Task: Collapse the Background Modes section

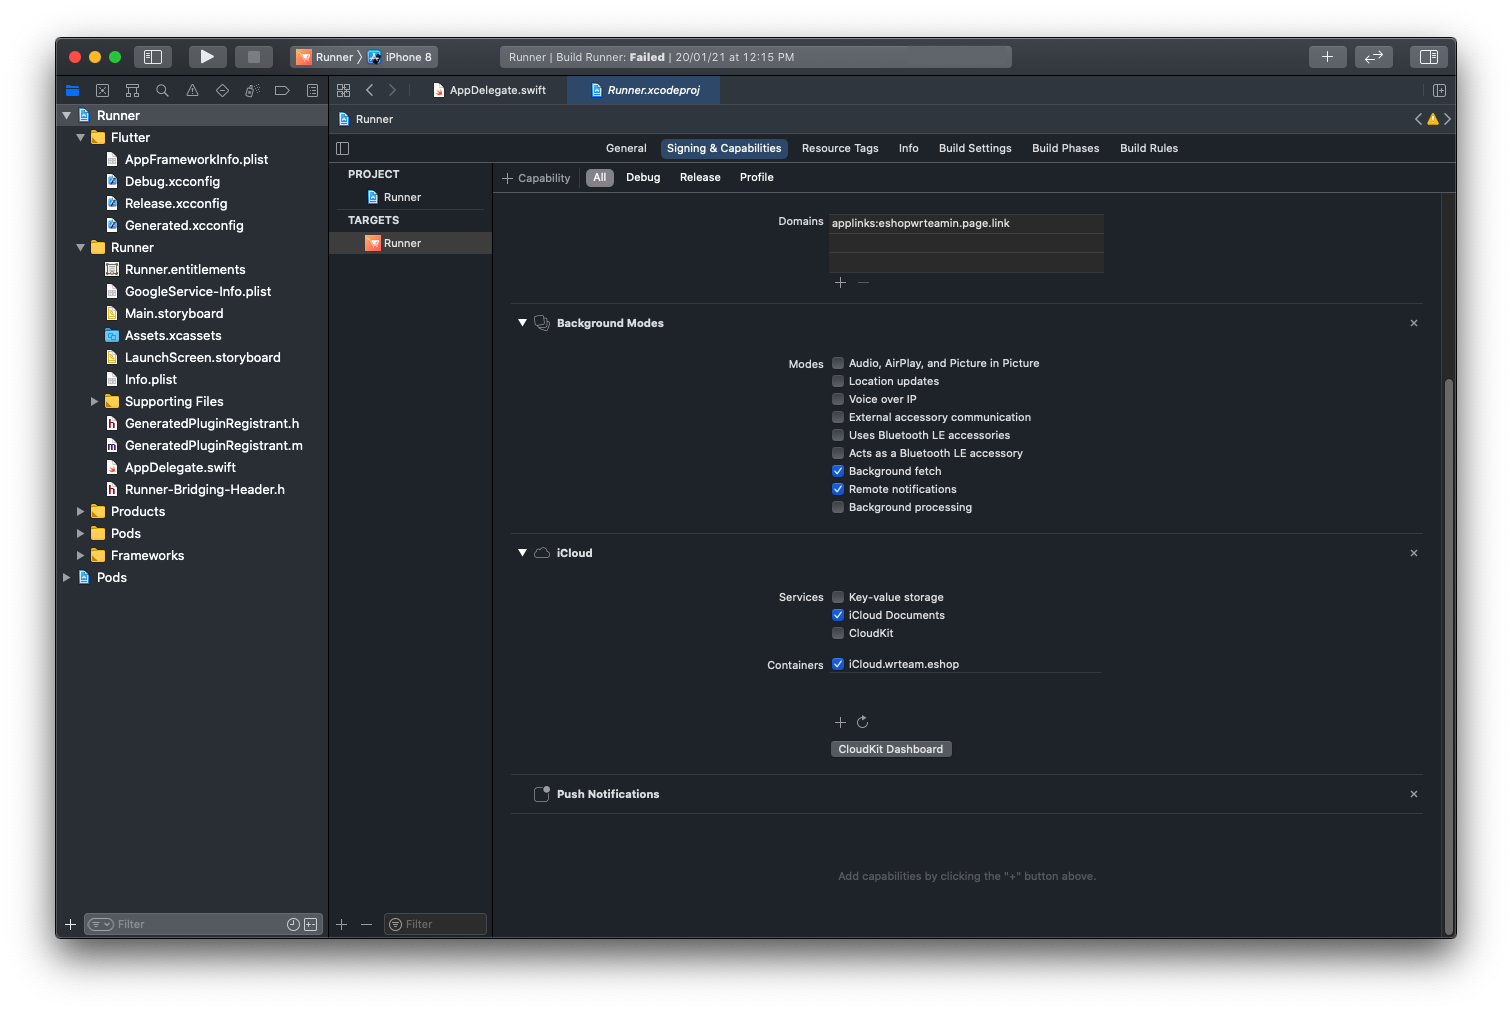Action: pyautogui.click(x=522, y=323)
